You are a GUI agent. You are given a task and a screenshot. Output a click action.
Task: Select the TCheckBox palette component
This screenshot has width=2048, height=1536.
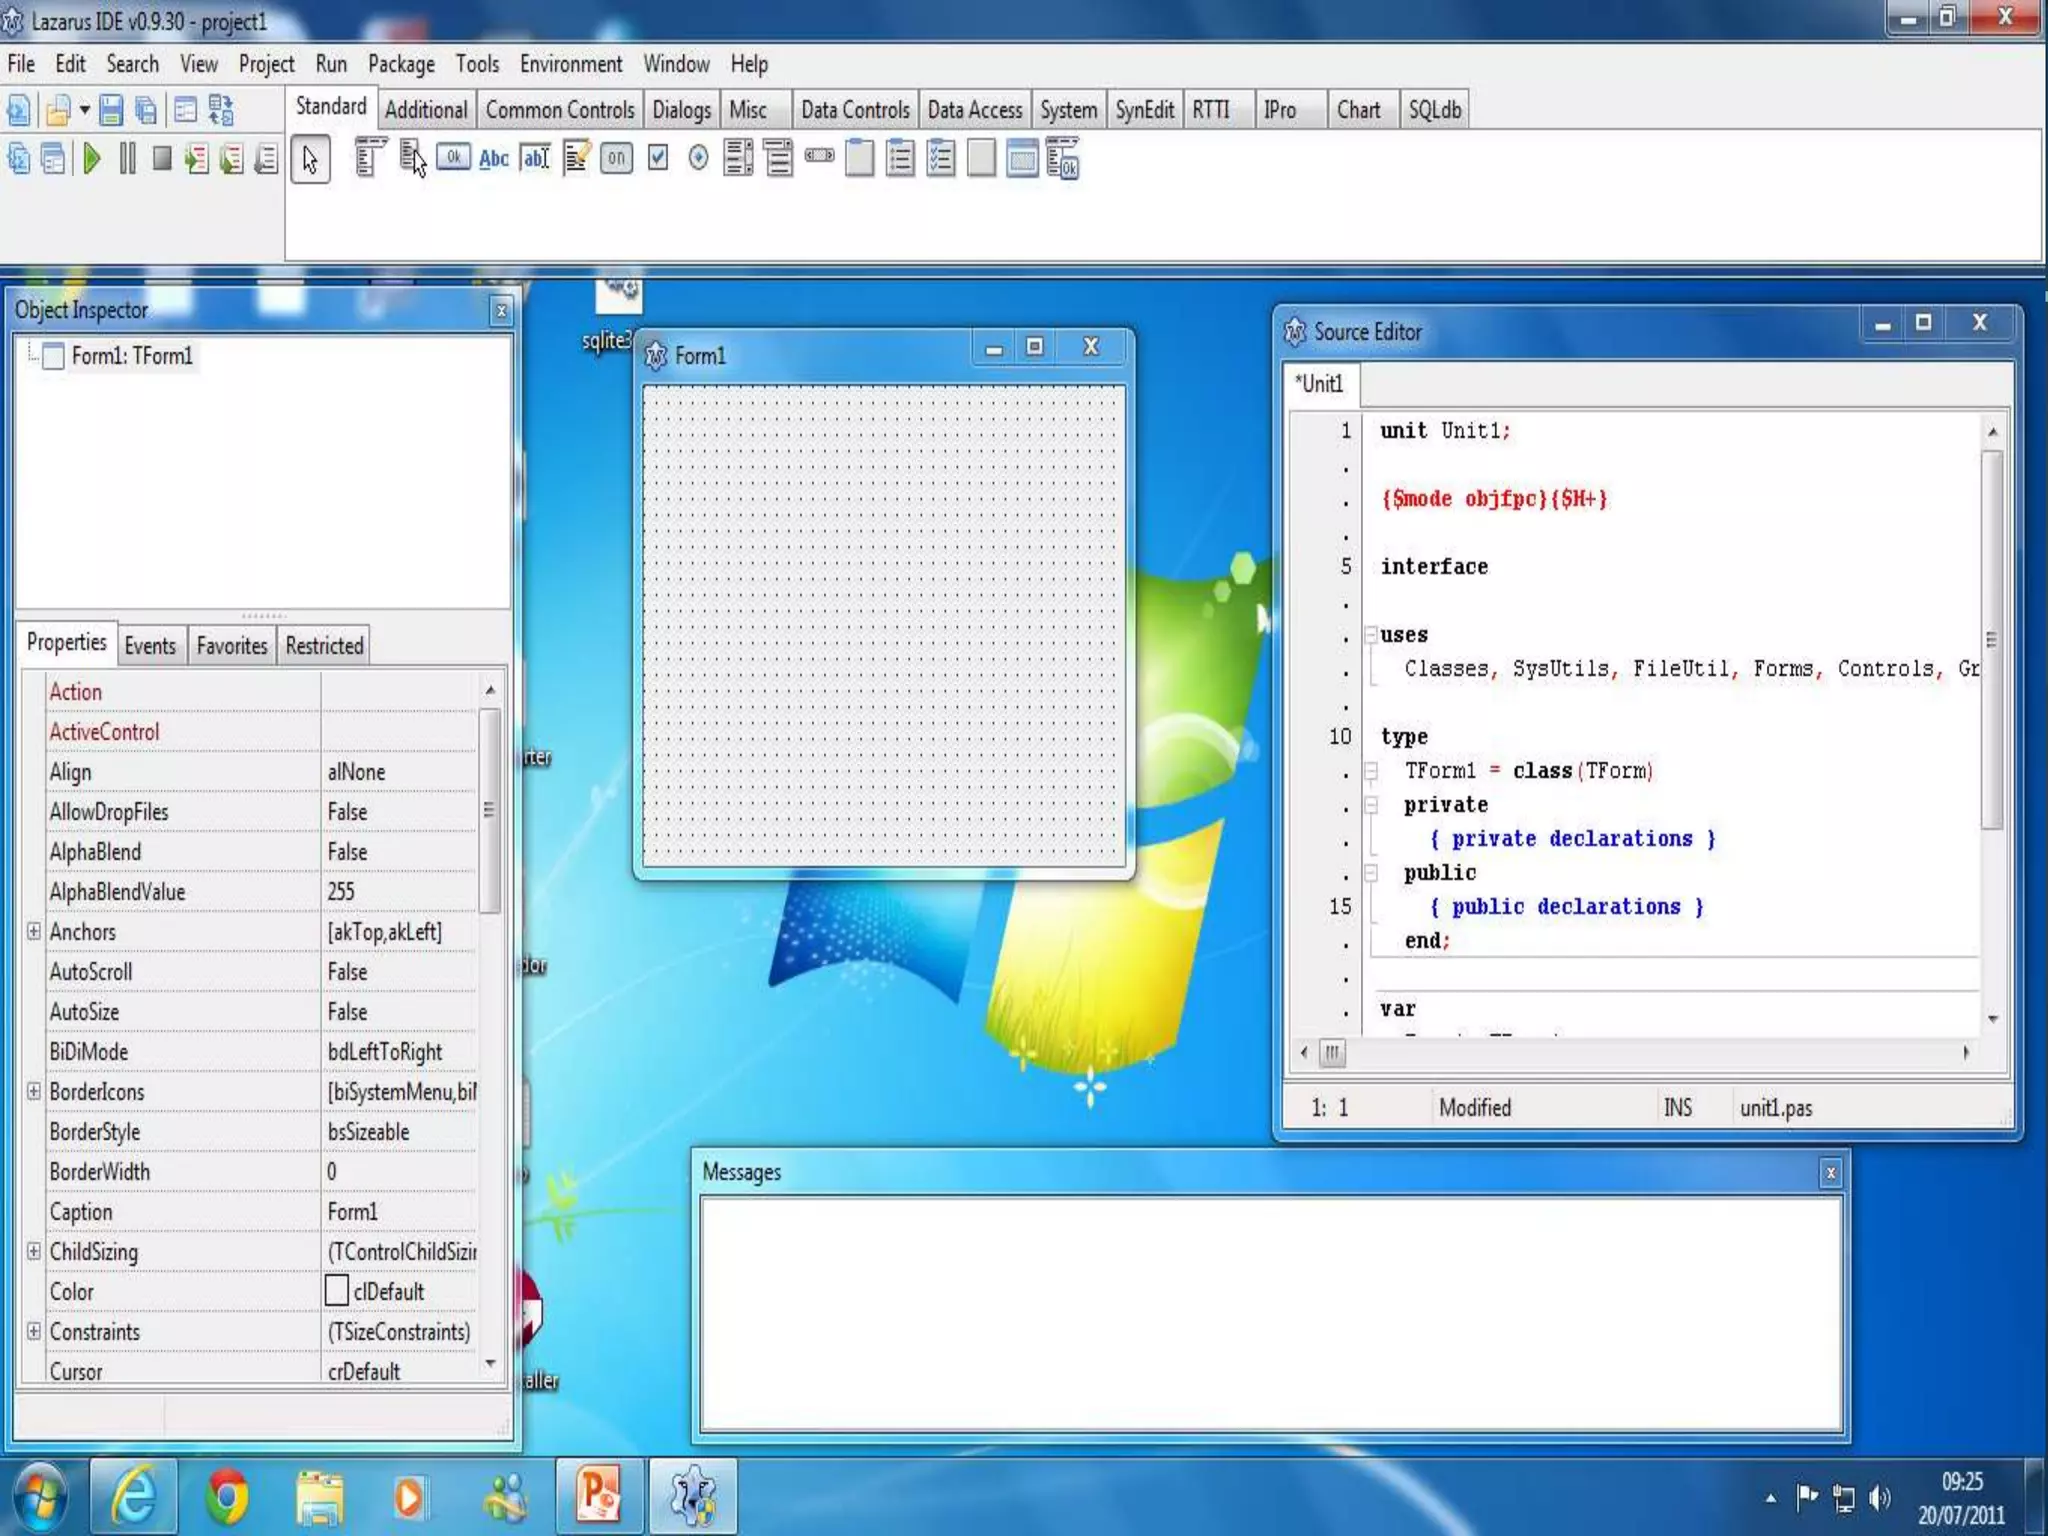click(x=658, y=158)
